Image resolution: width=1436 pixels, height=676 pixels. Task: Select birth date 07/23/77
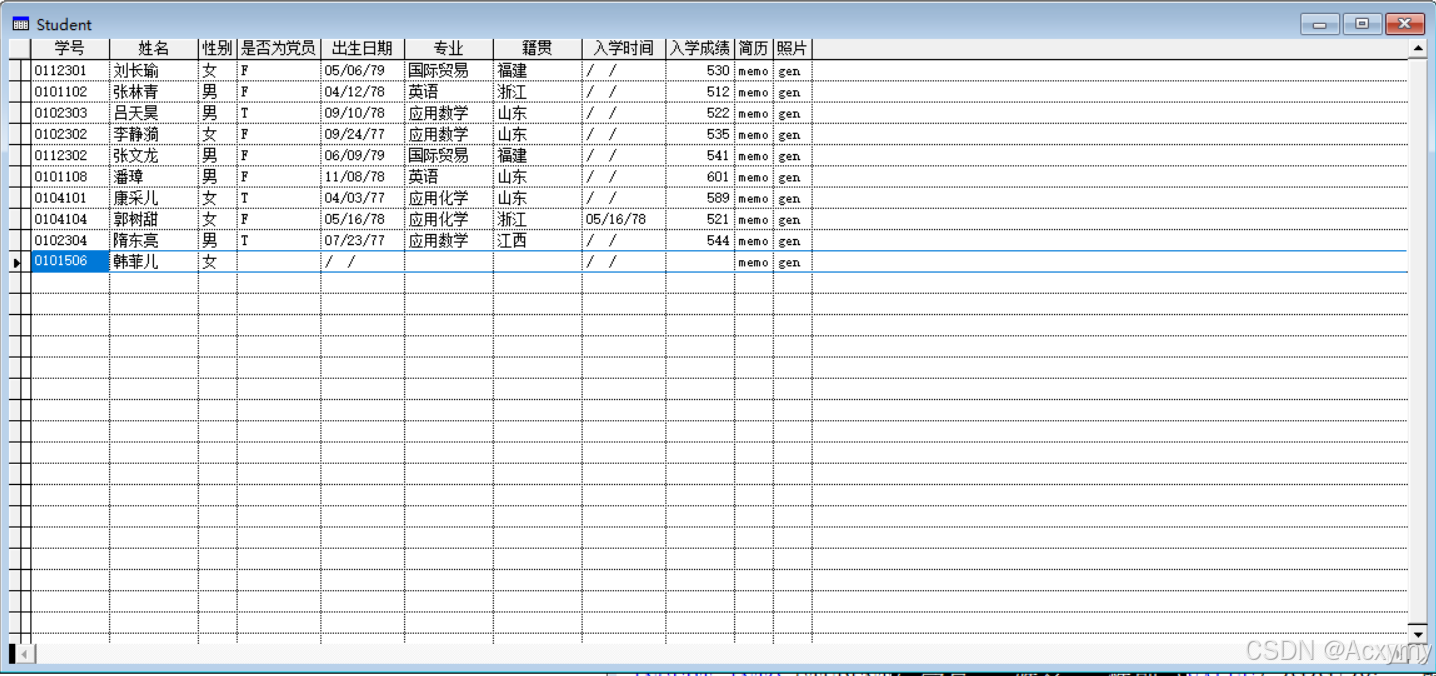tap(362, 240)
